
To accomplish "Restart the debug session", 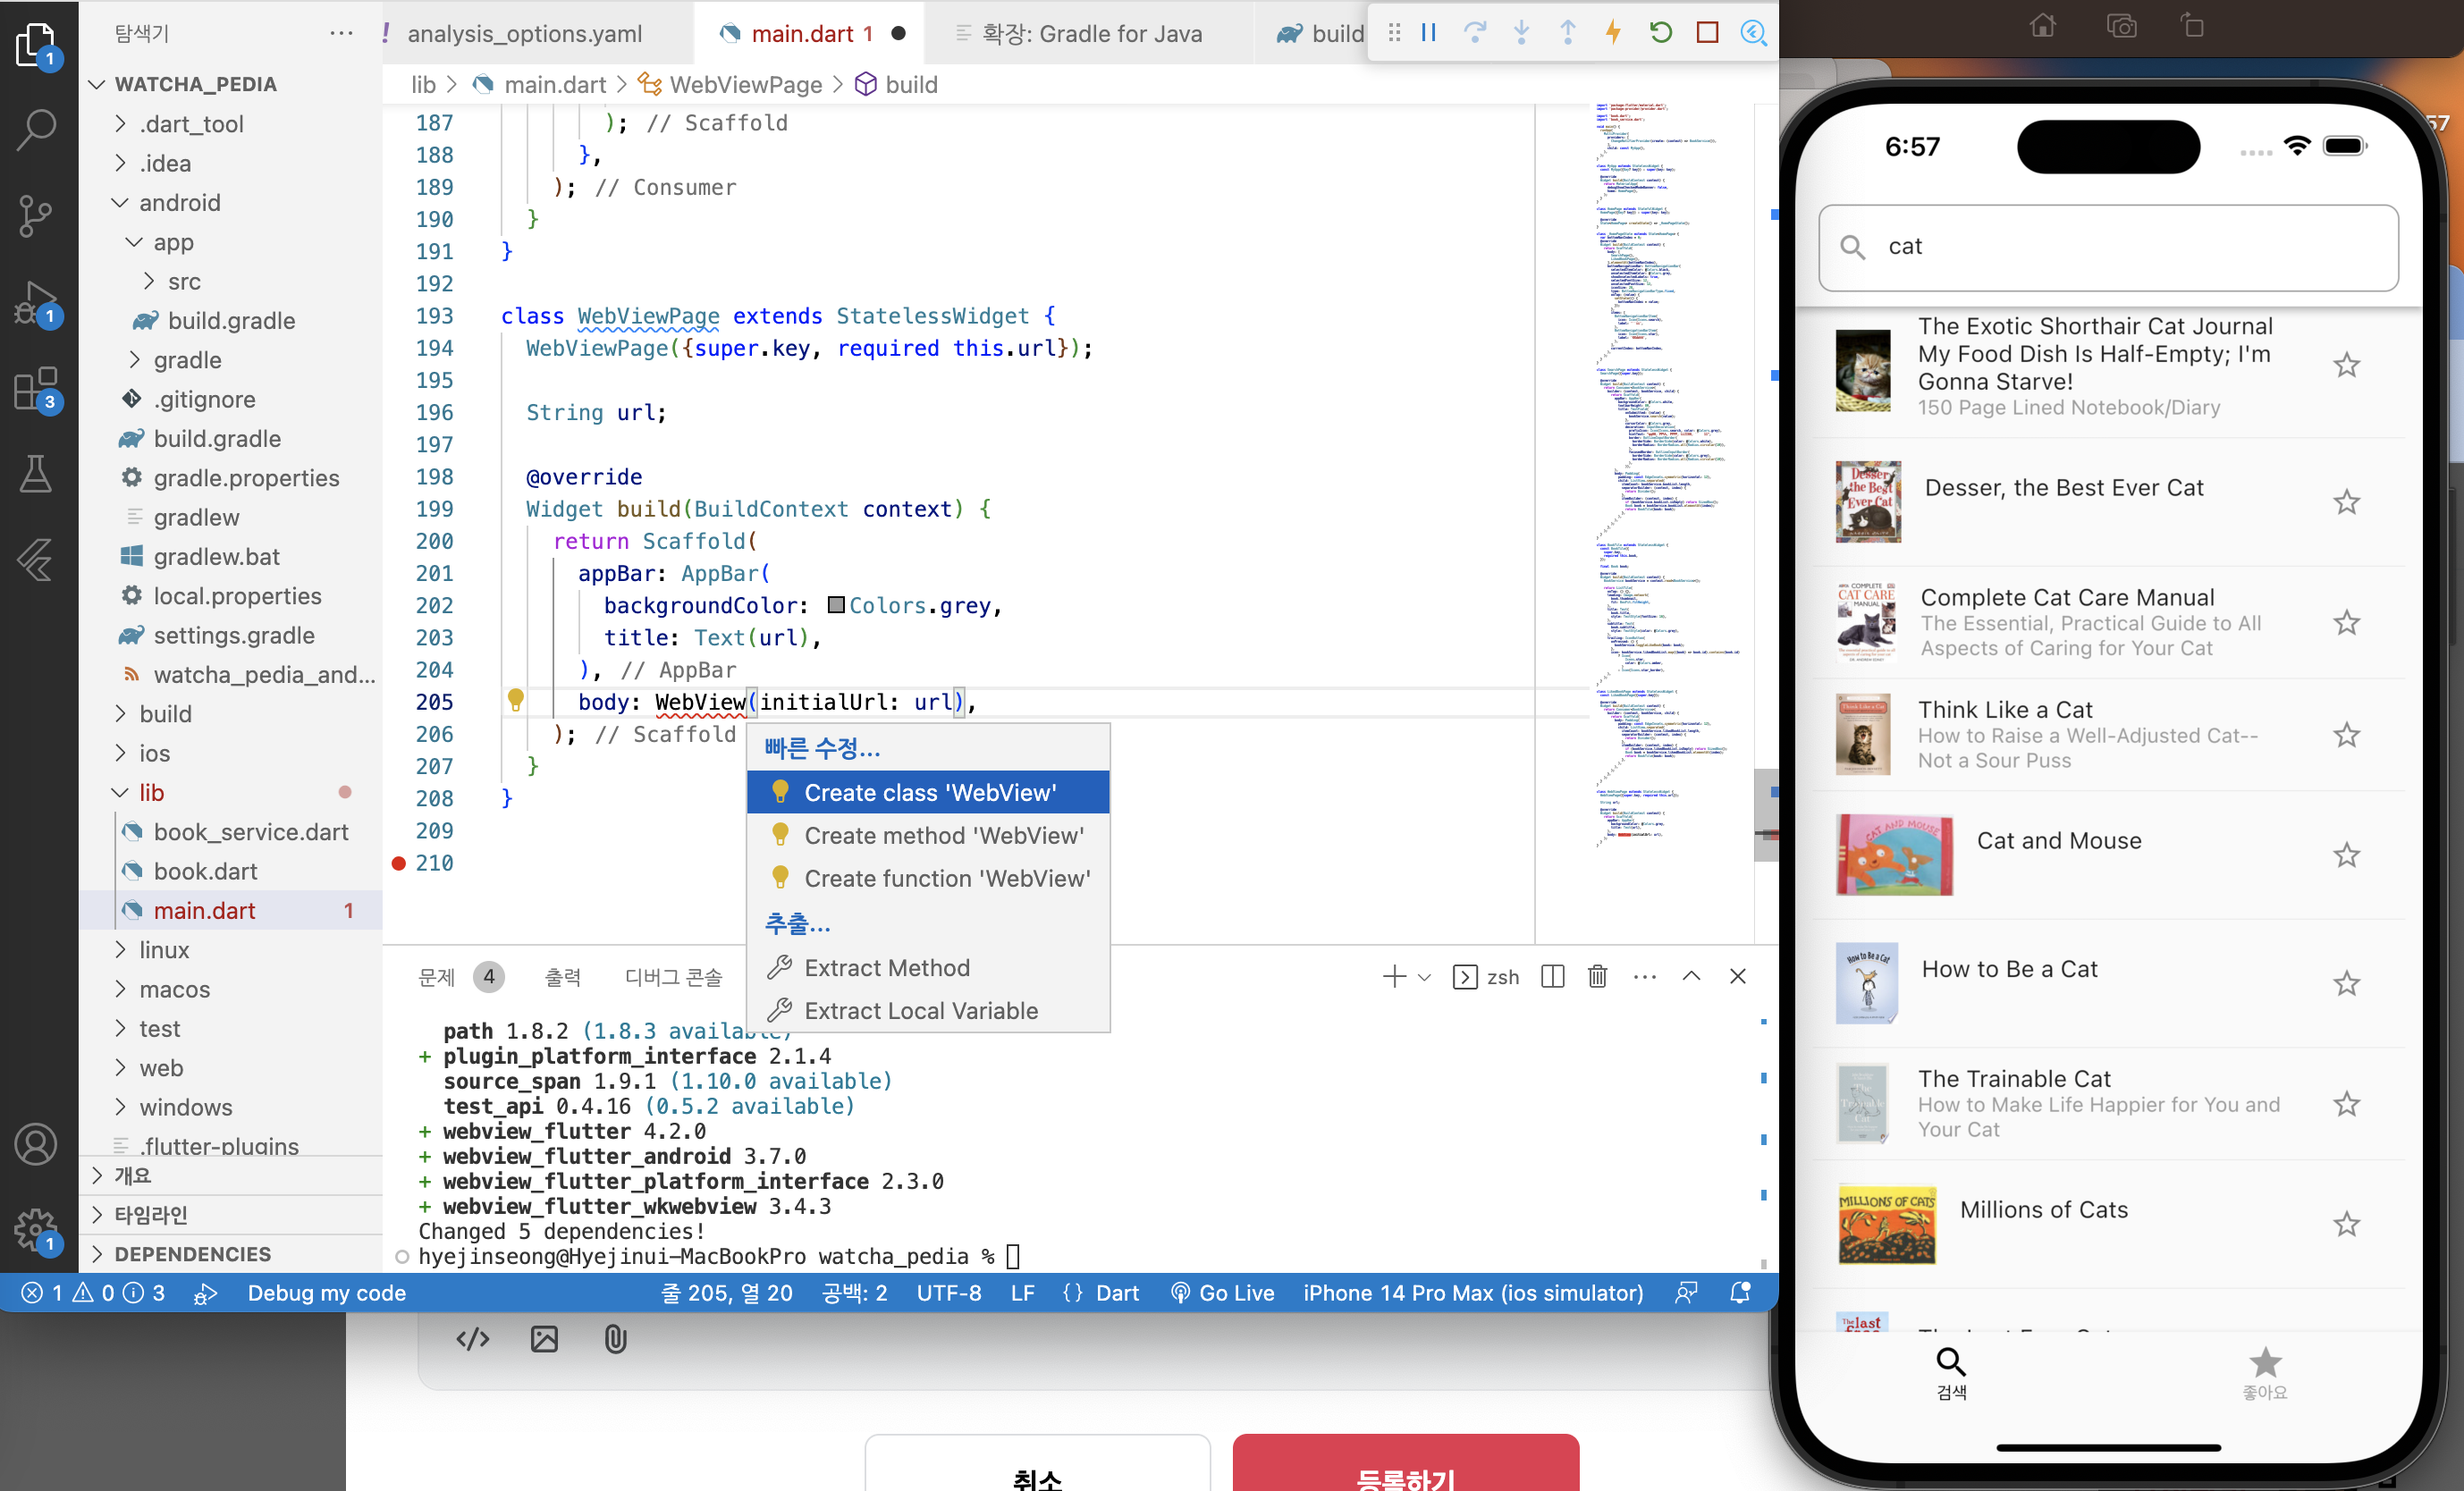I will pyautogui.click(x=1661, y=33).
